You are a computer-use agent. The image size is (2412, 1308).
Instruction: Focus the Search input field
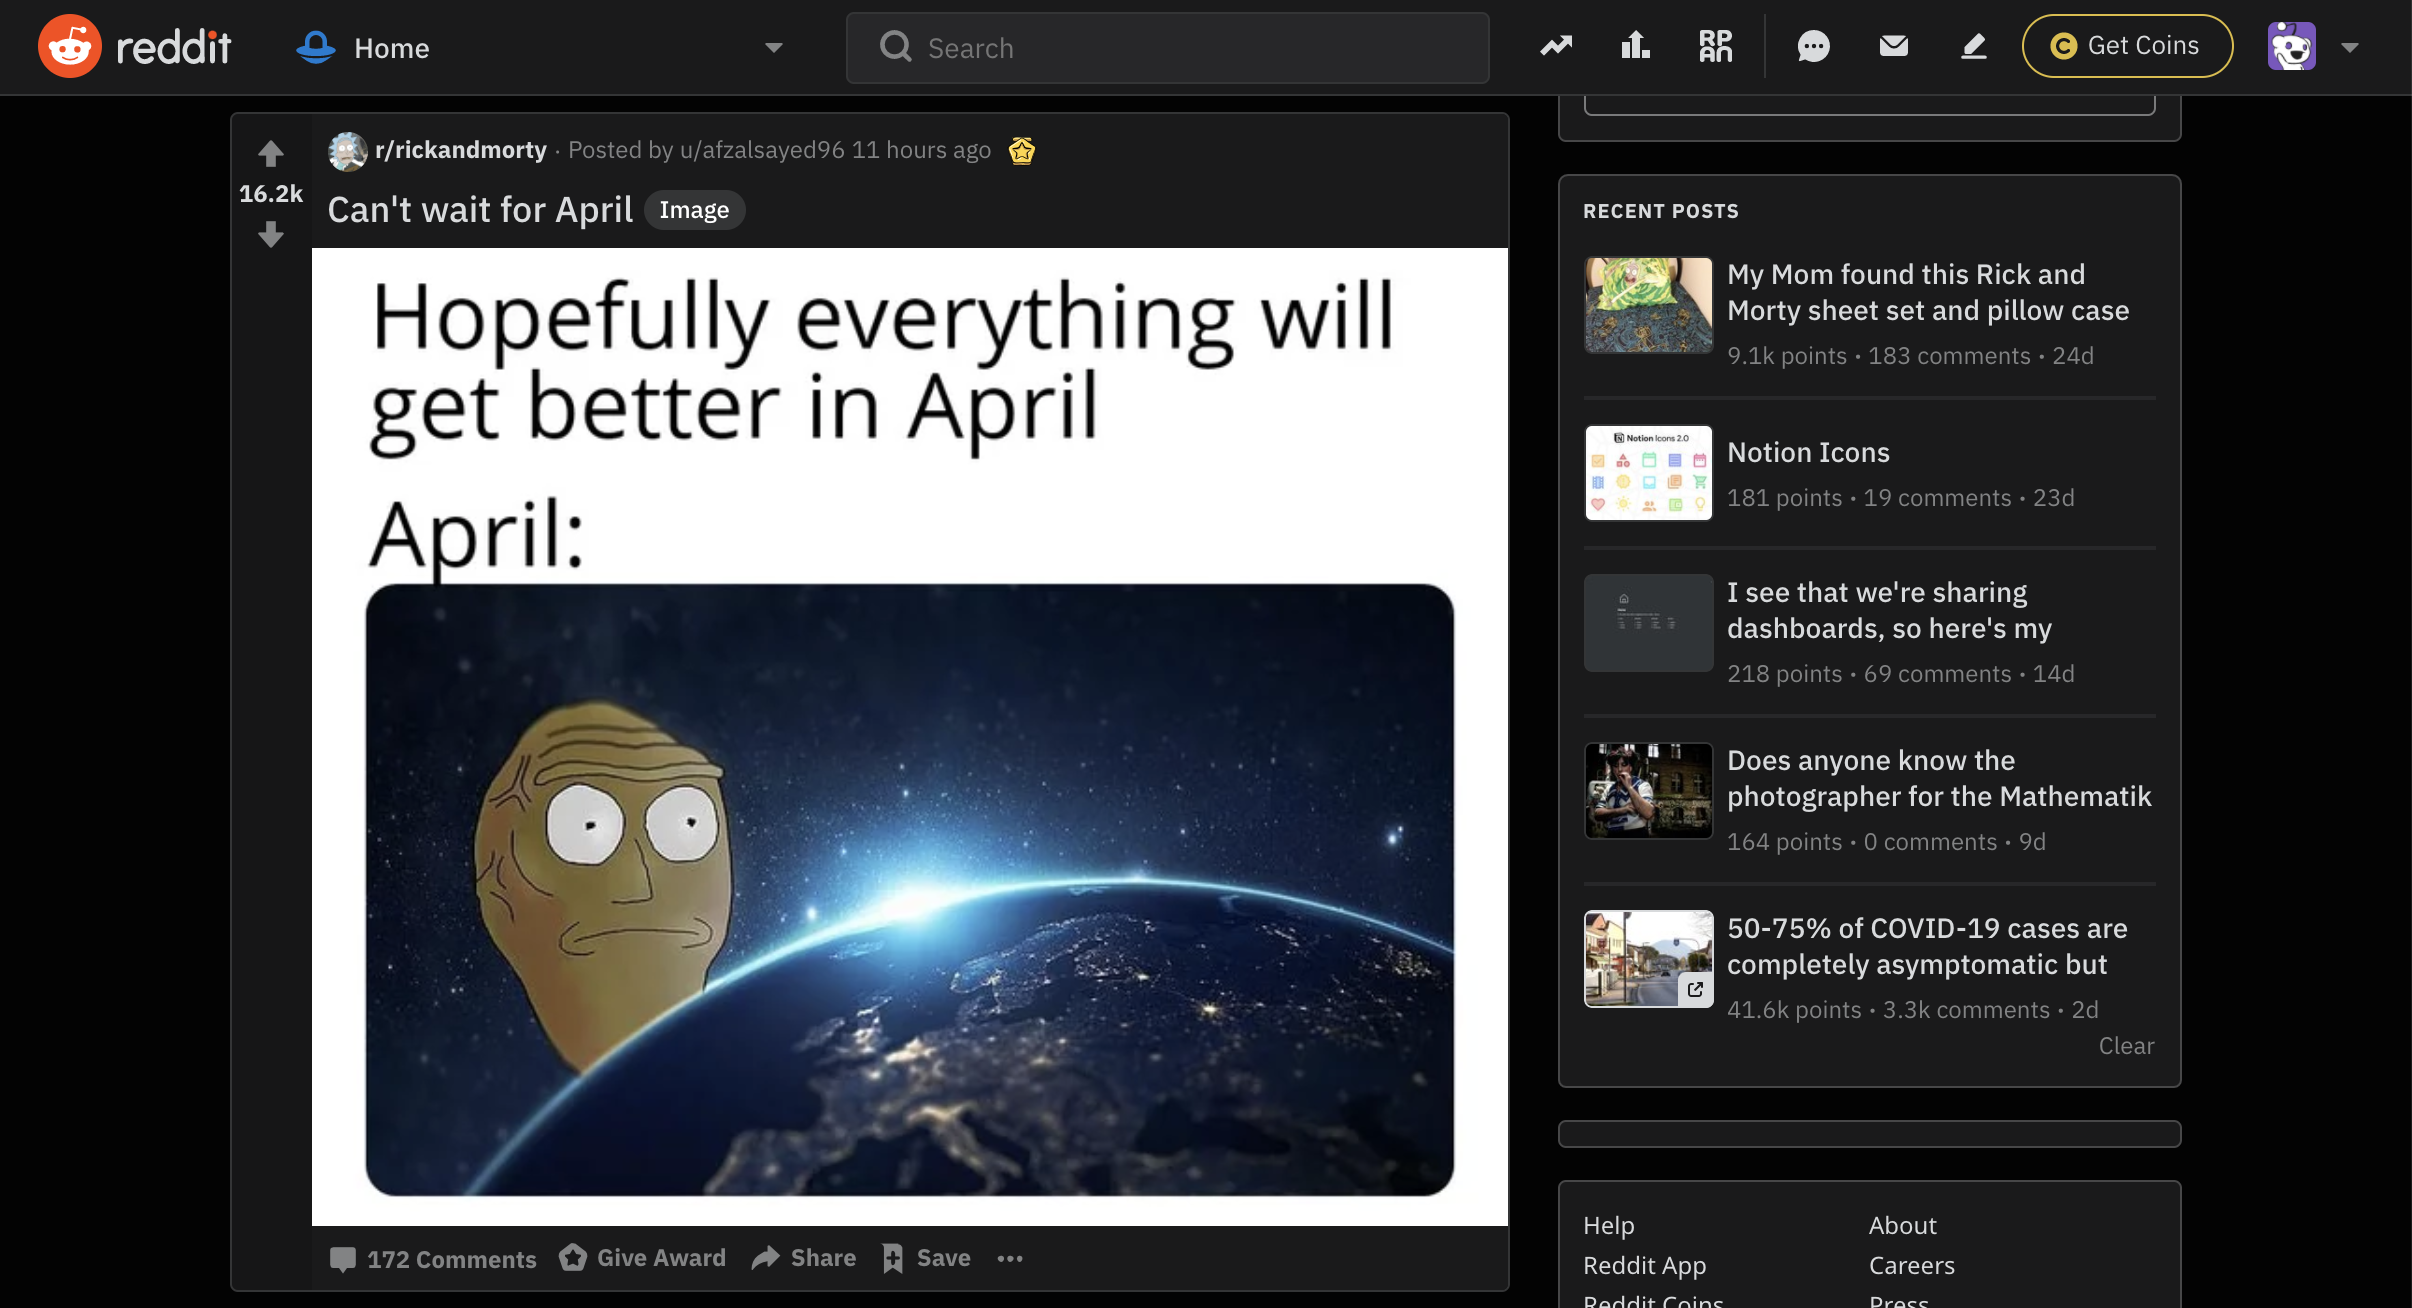[x=1167, y=47]
